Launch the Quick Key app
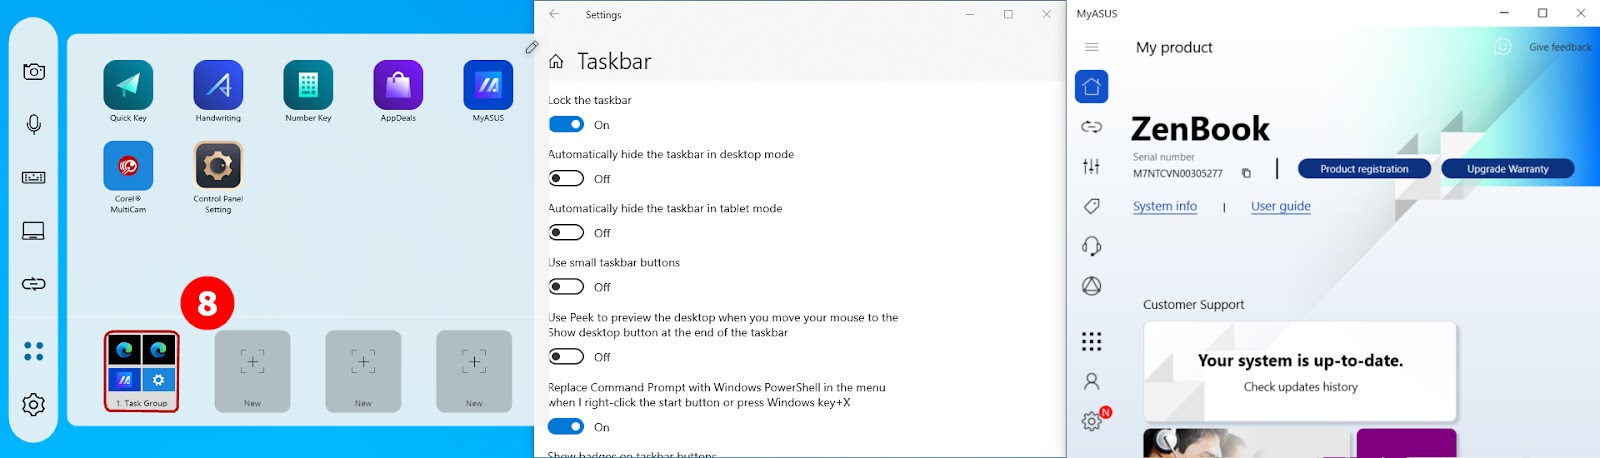Image resolution: width=1600 pixels, height=458 pixels. click(128, 85)
